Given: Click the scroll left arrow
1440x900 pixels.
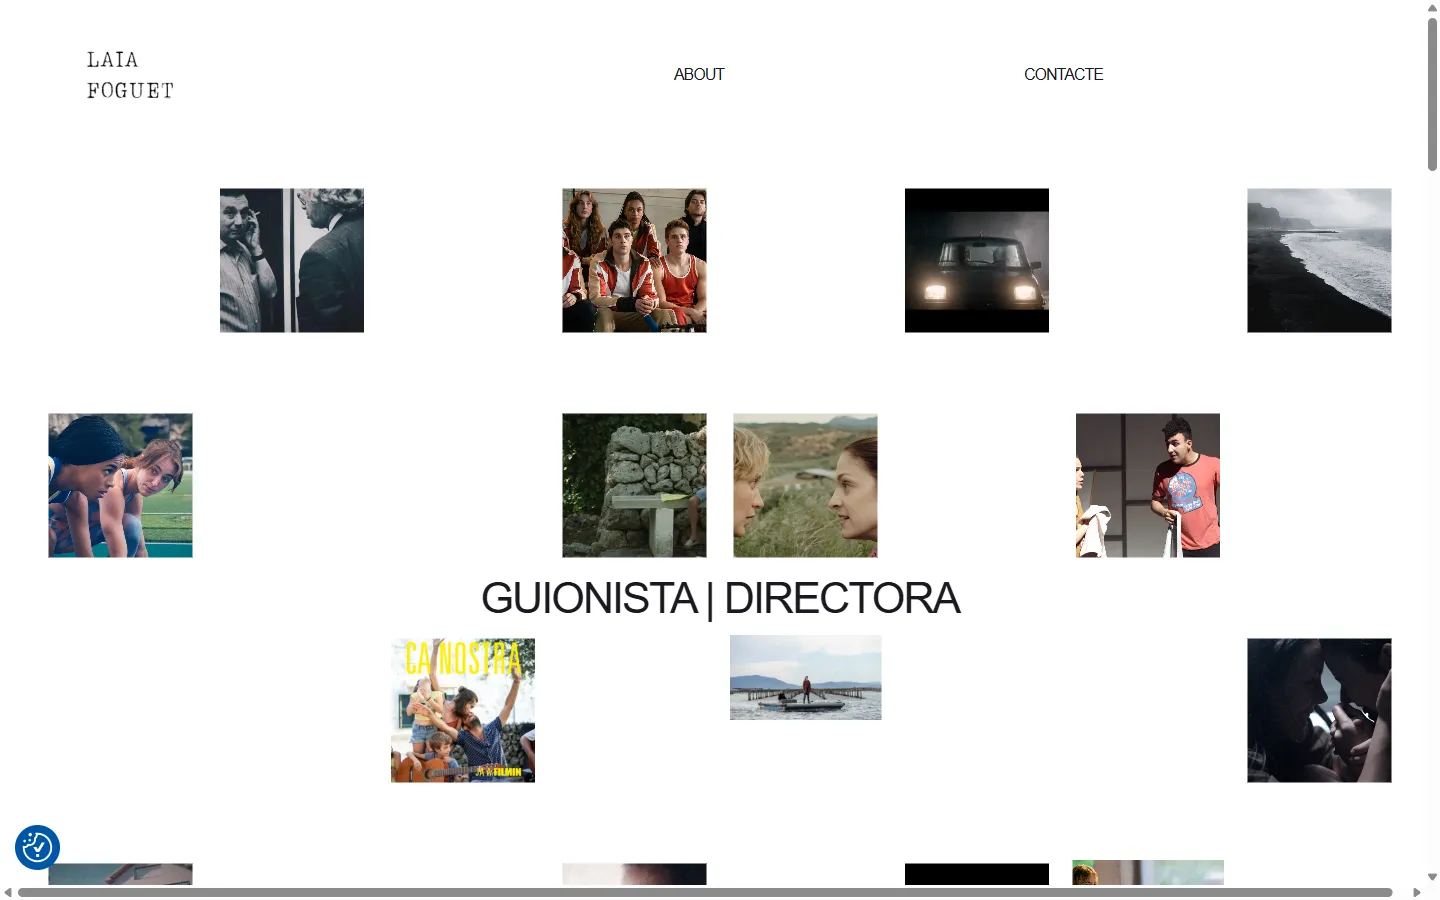Looking at the screenshot, I should pyautogui.click(x=8, y=892).
